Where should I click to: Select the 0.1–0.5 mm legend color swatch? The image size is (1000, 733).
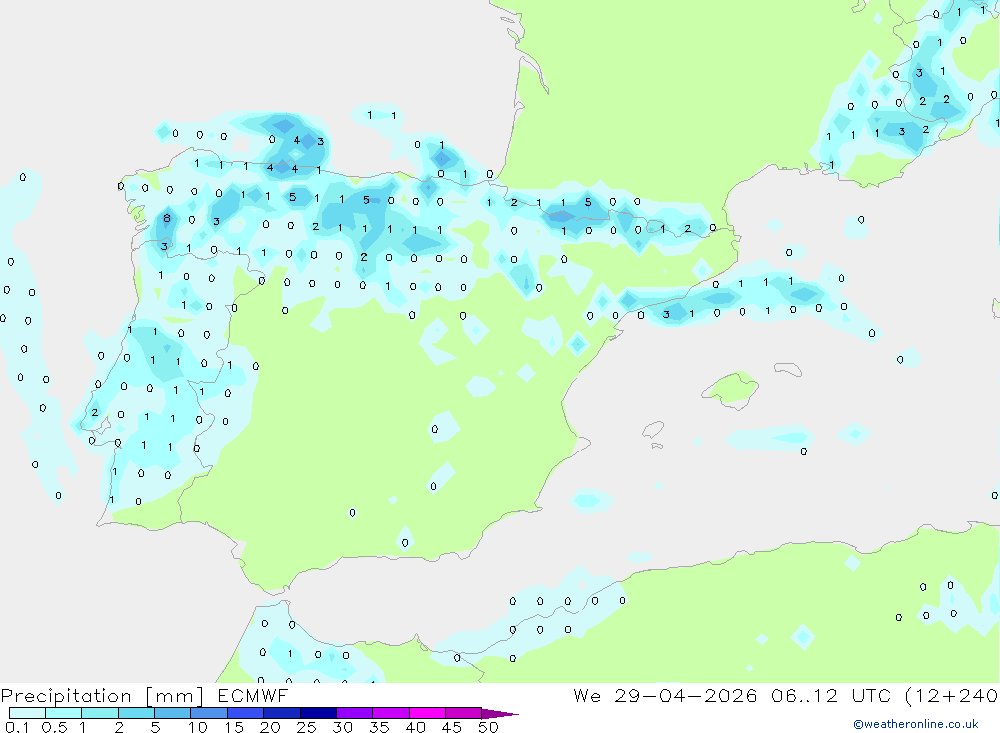(27, 713)
